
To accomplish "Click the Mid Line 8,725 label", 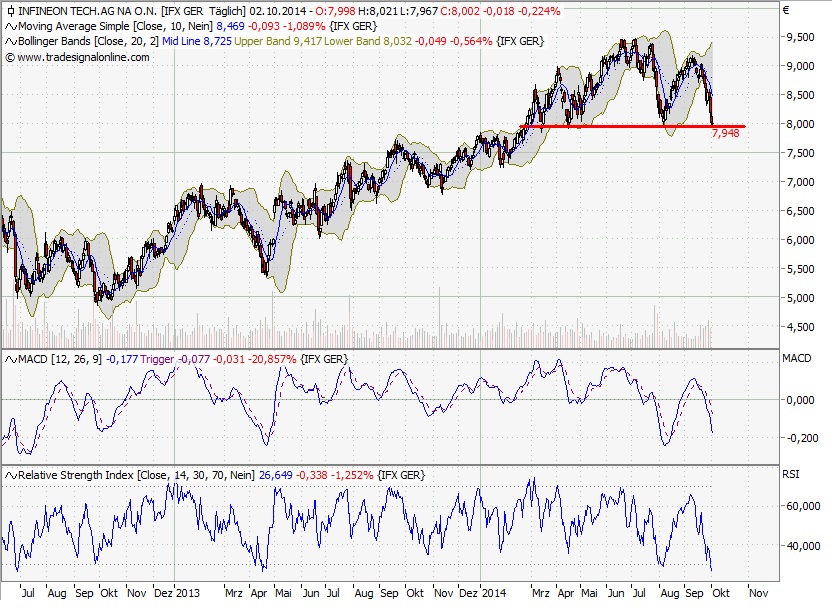I will (197, 41).
